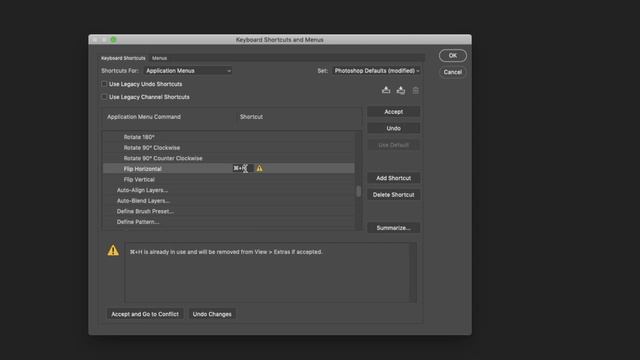Click the Add Shortcut button
This screenshot has width=640, height=360.
click(x=393, y=178)
